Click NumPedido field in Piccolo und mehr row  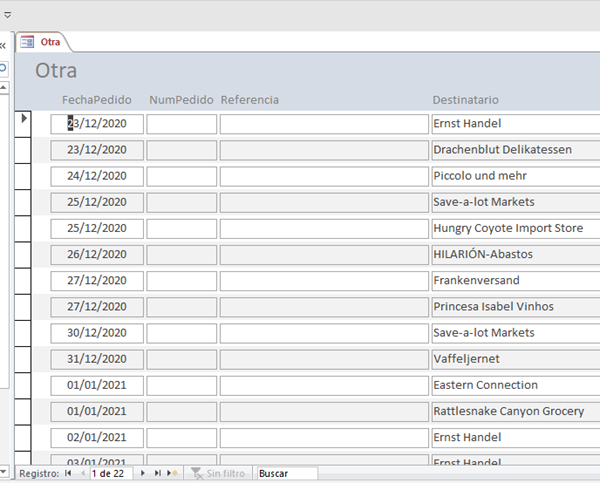(182, 176)
